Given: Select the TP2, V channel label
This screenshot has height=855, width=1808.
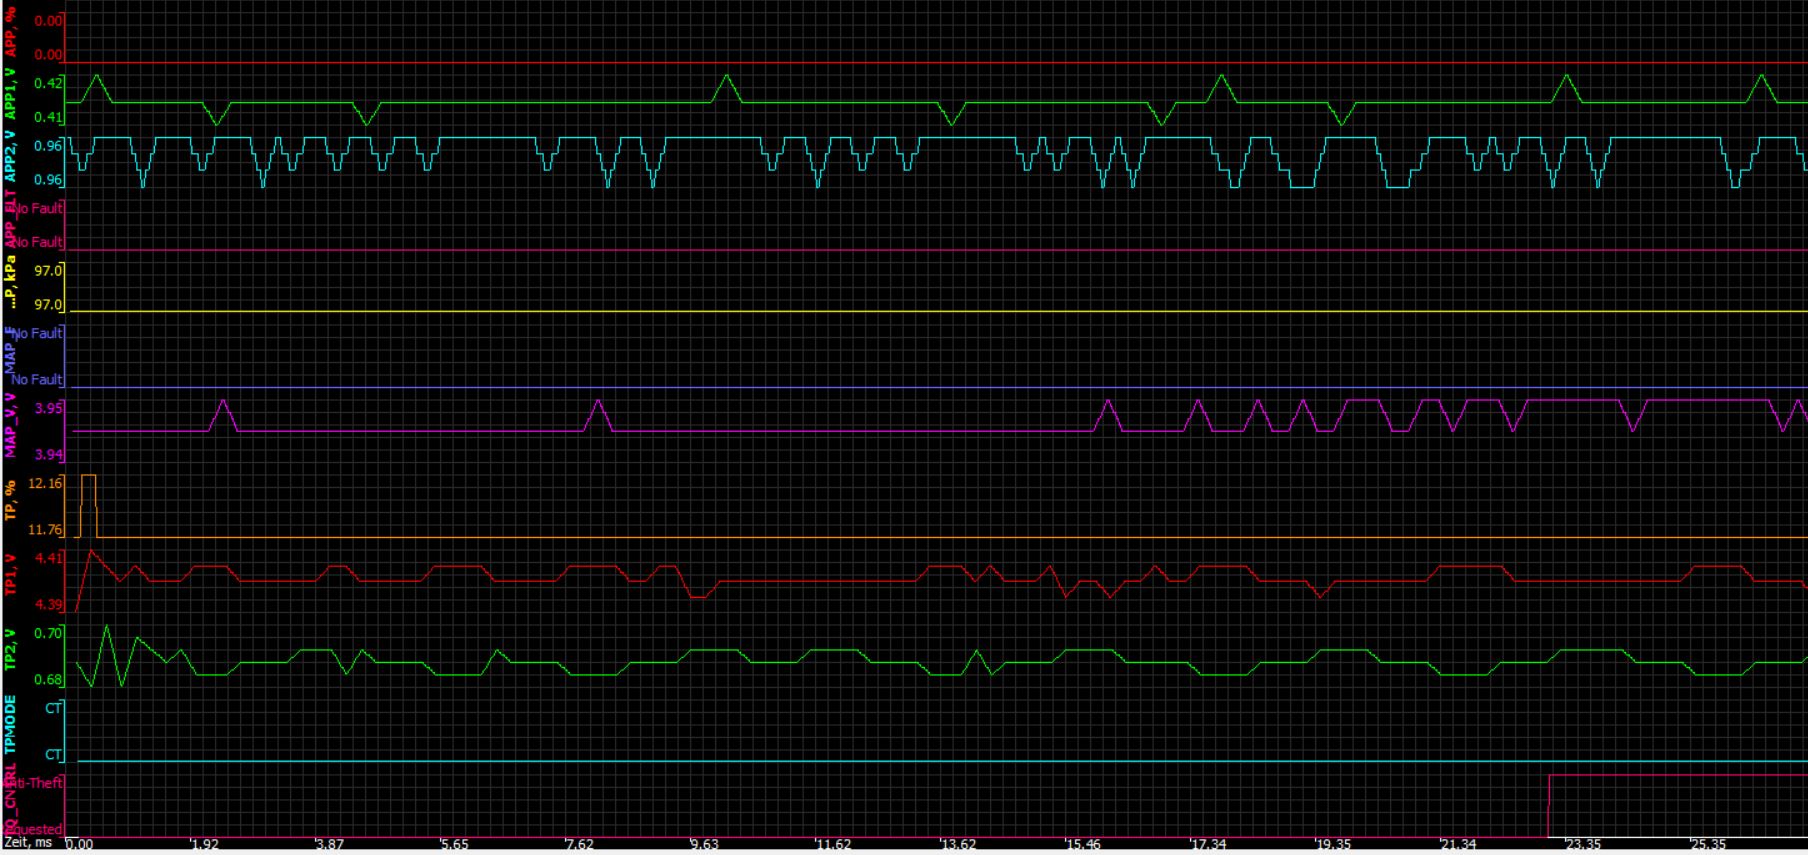Looking at the screenshot, I should (11, 650).
